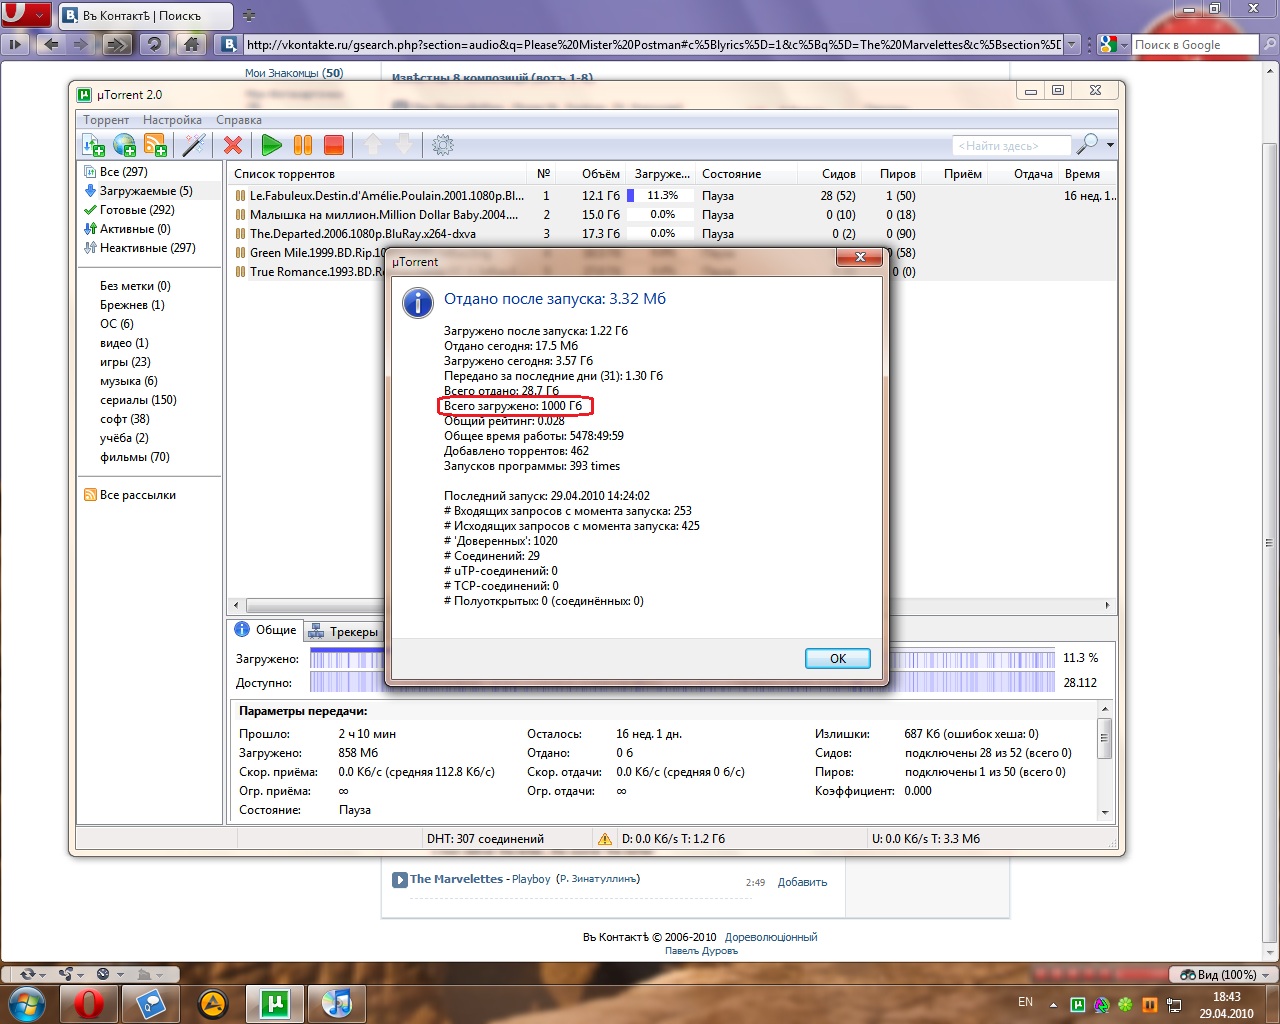Show hidden tray icons arrow

(x=1053, y=1004)
